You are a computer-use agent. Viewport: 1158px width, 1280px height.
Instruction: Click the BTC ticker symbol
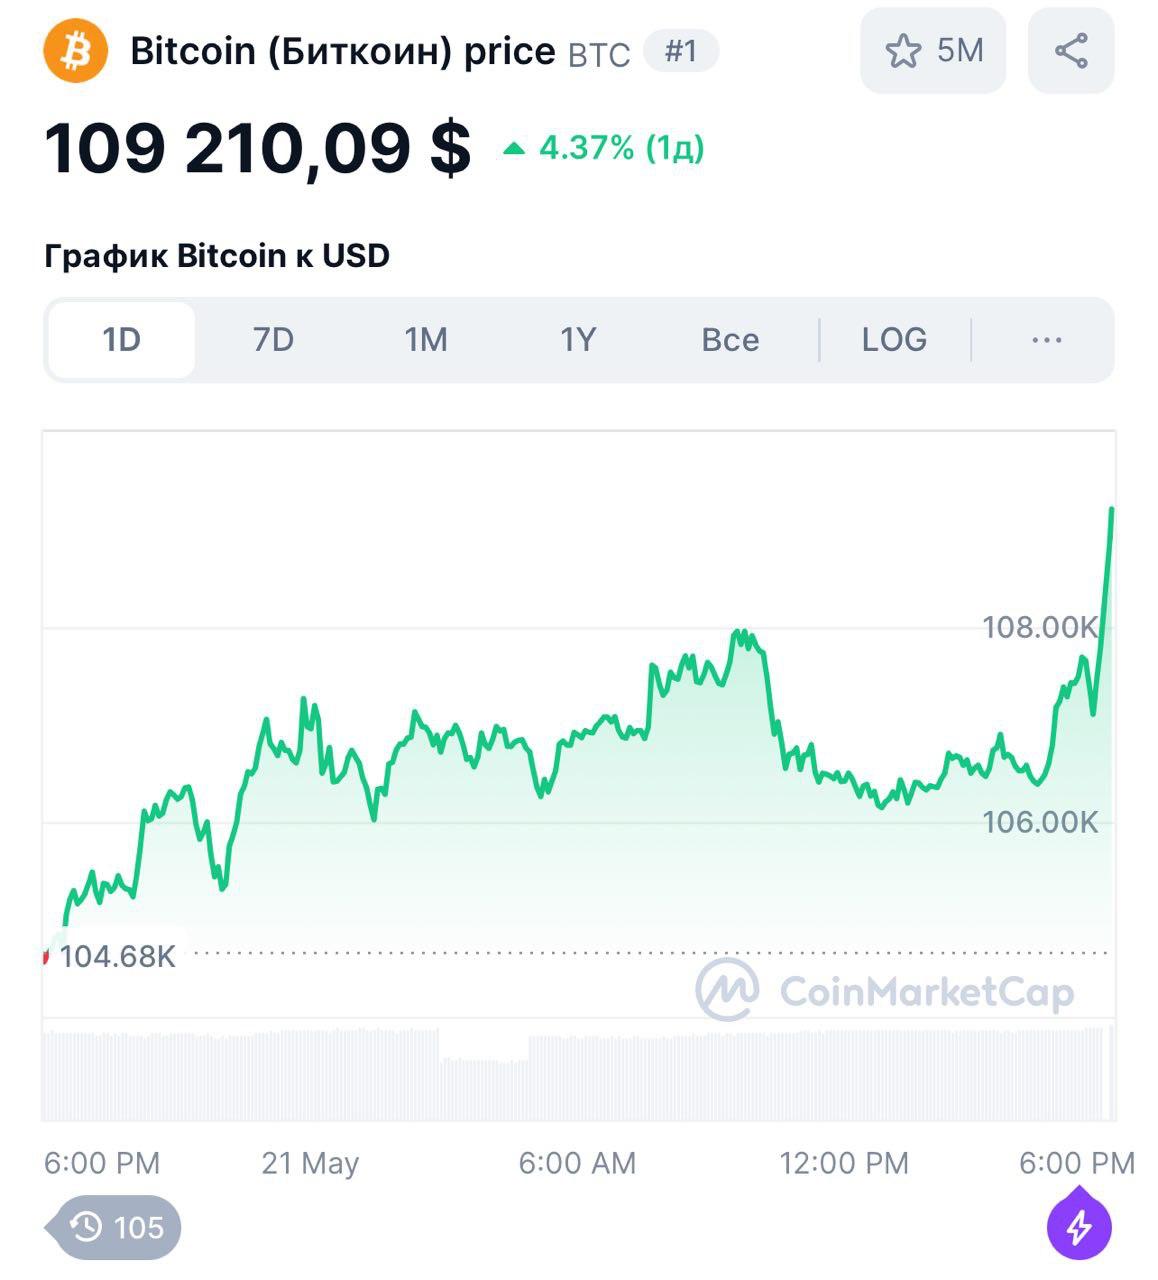[x=599, y=55]
